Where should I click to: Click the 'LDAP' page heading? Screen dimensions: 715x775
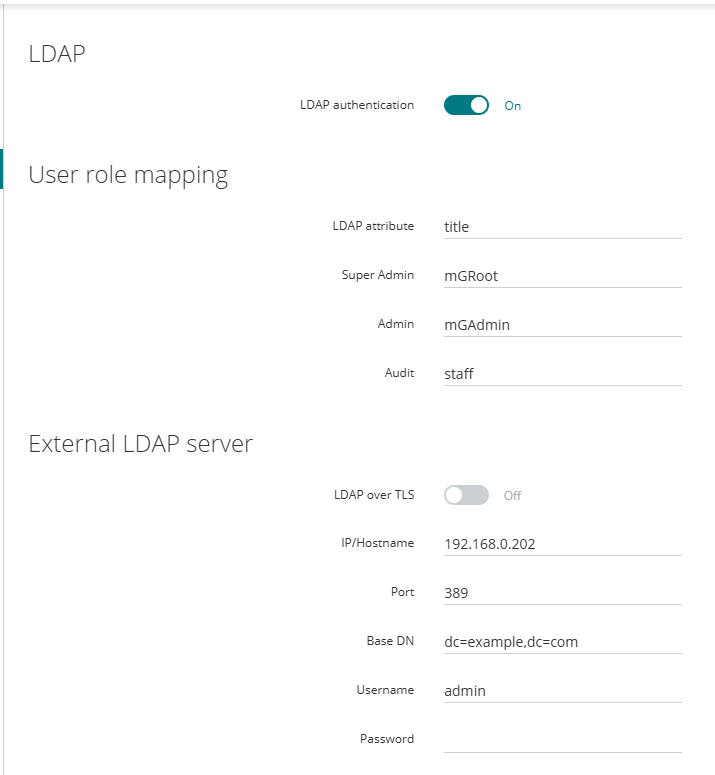(x=57, y=53)
